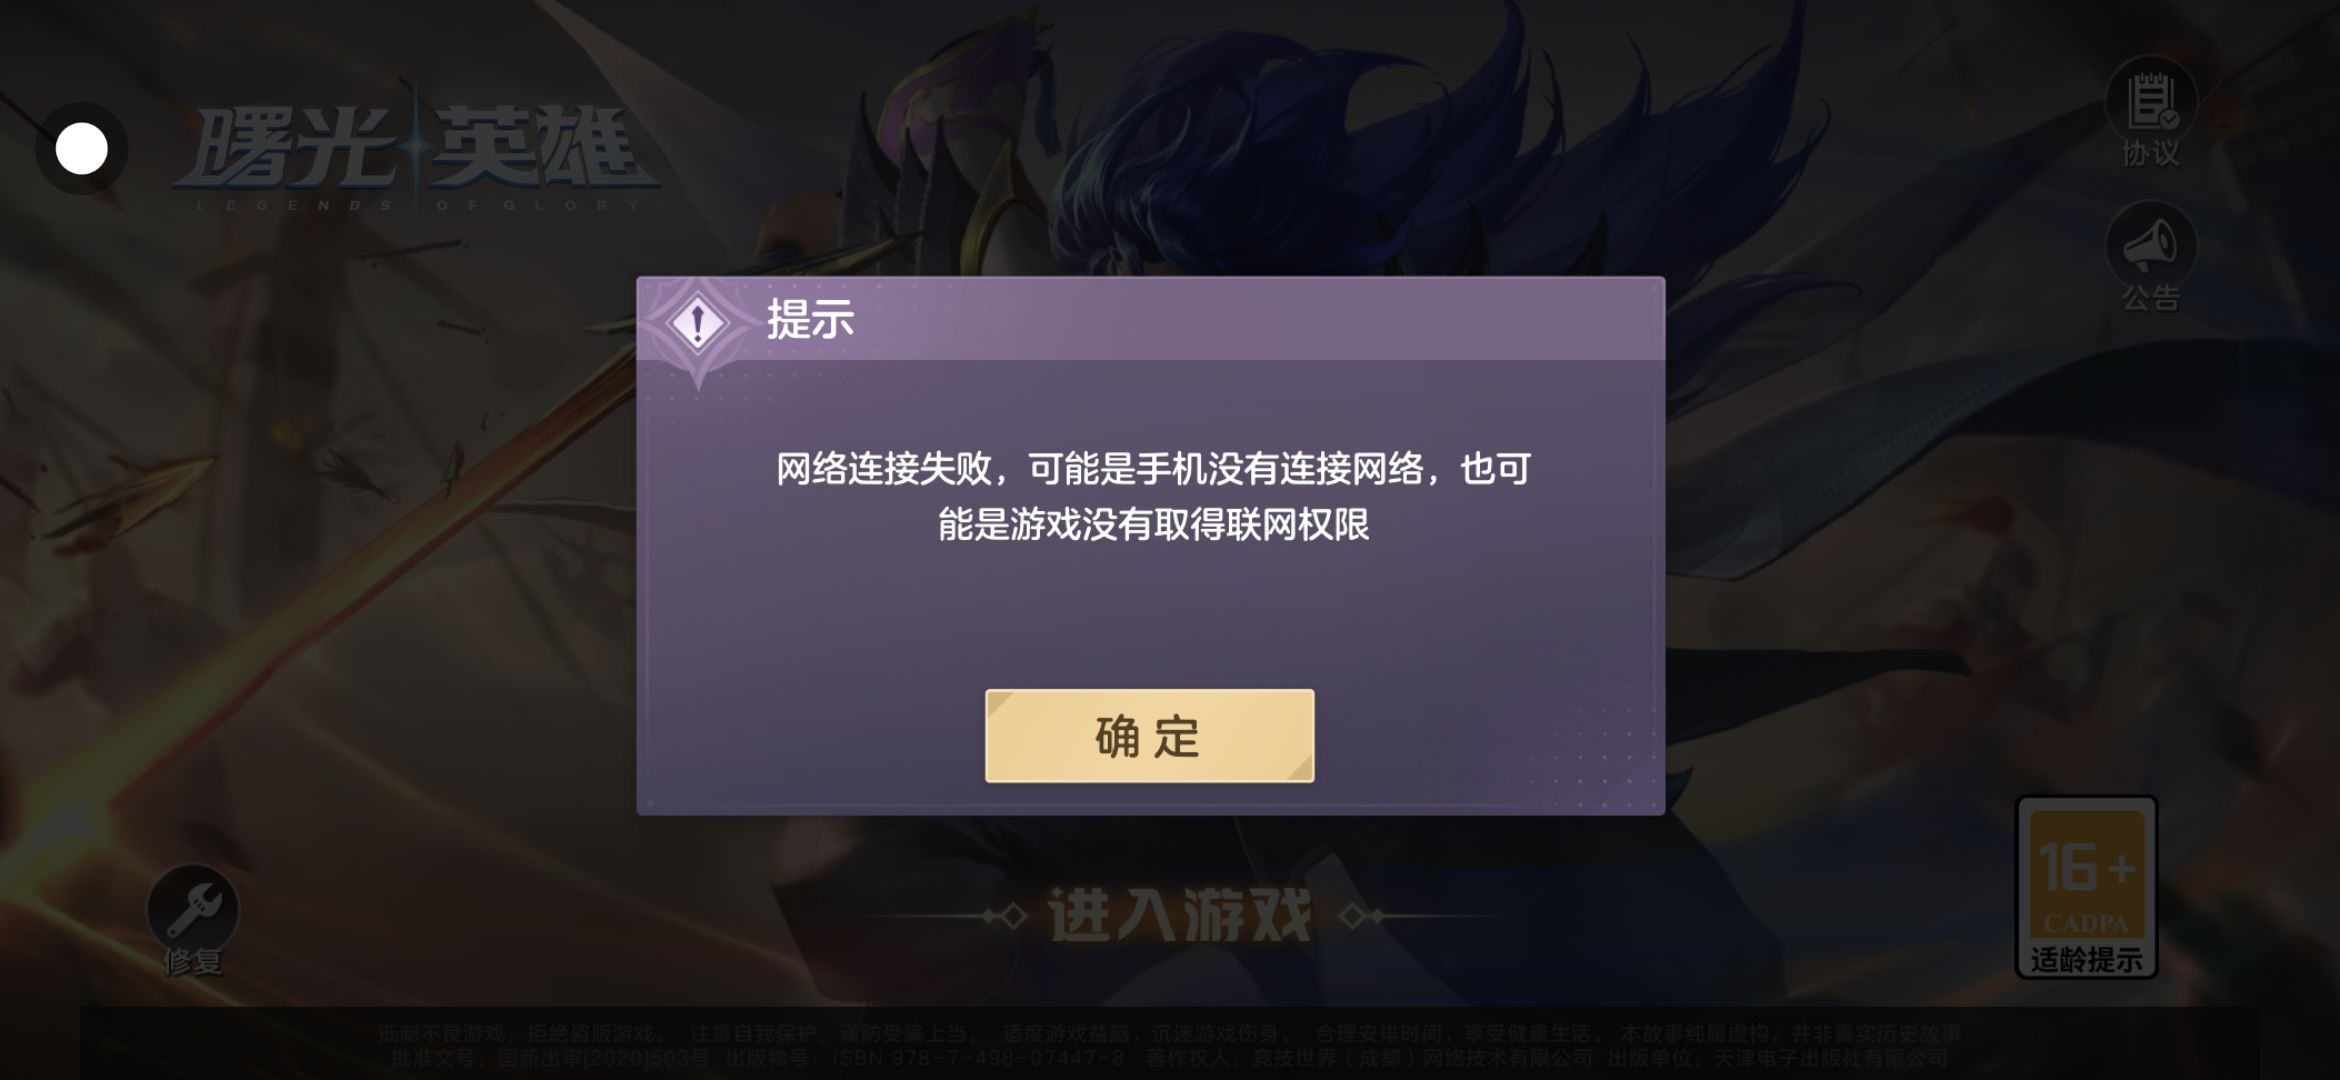Screen dimensions: 2340x1080
Task: Open the 协议 agreement document icon
Action: (2151, 102)
